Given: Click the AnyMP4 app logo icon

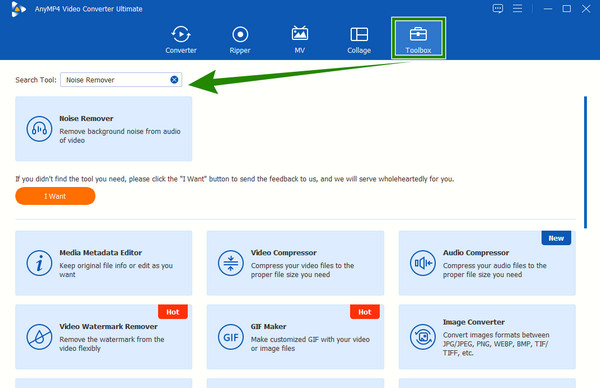Looking at the screenshot, I should 18,9.
